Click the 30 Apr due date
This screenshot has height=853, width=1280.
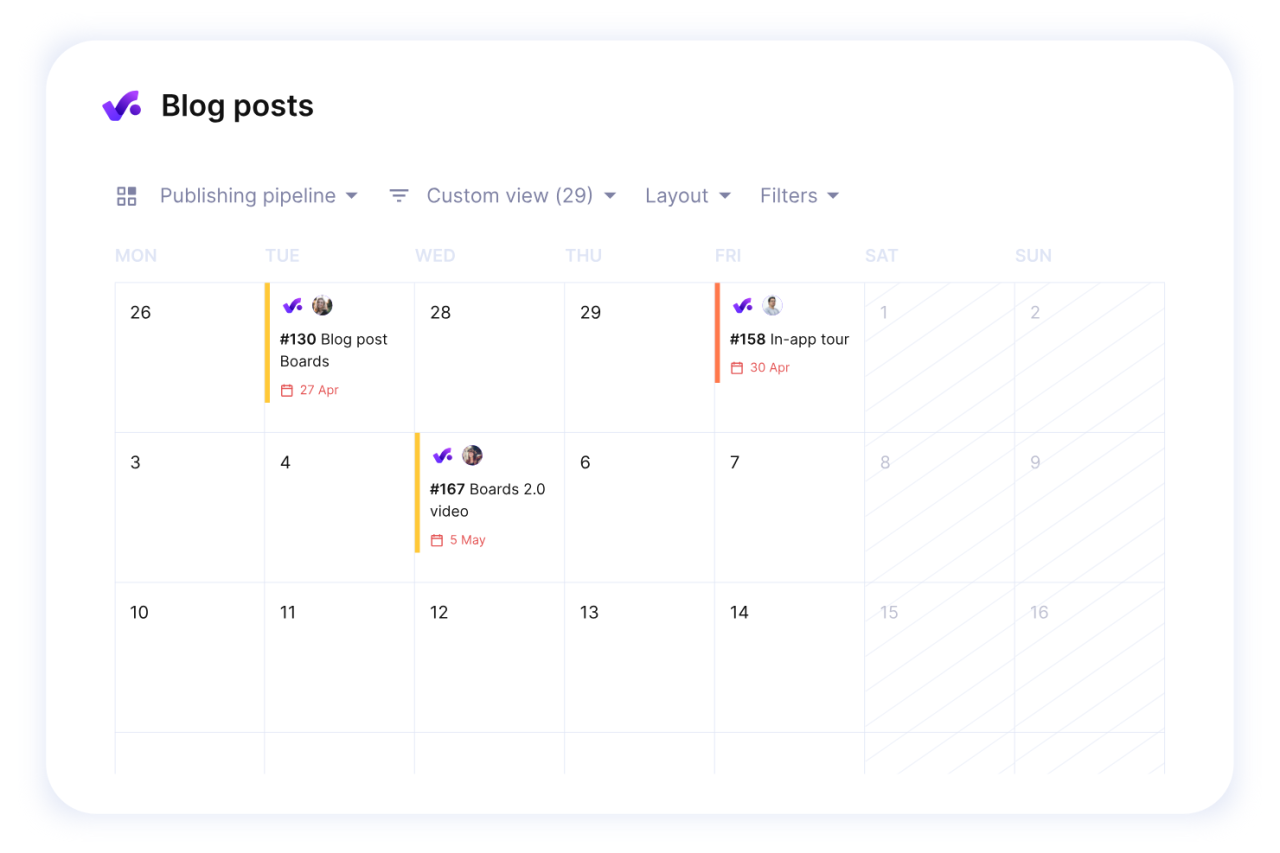[769, 368]
